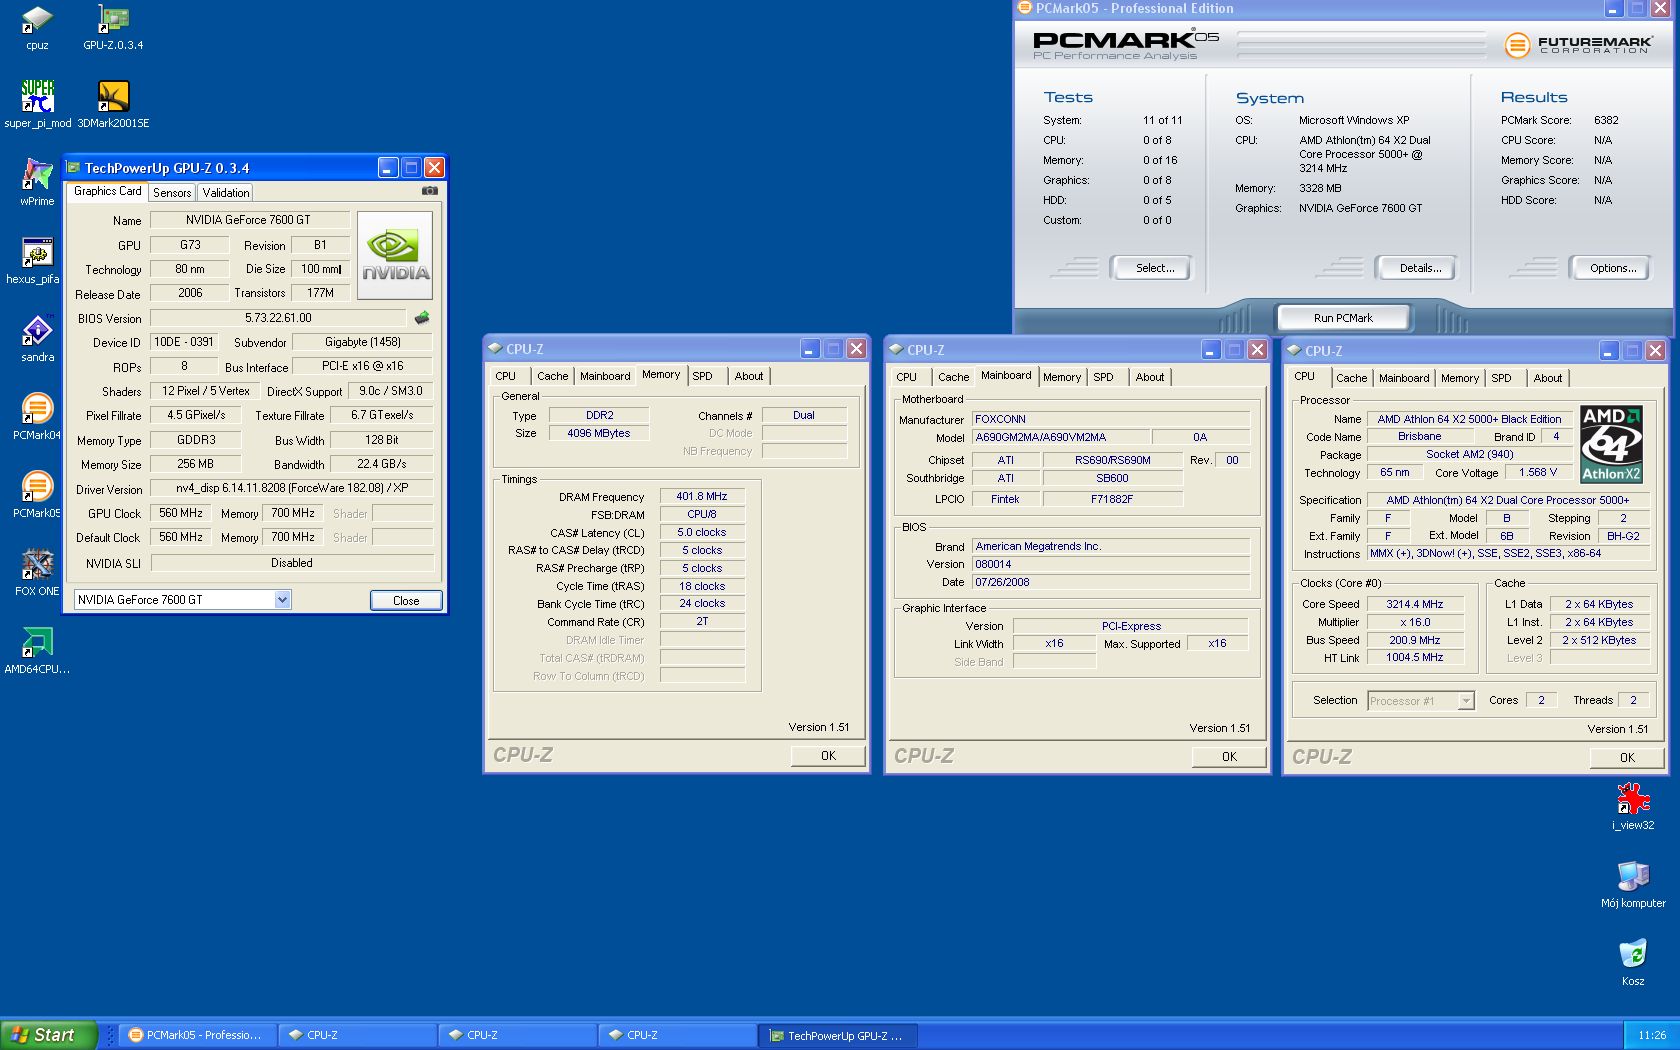The image size is (1680, 1050).
Task: Open the cpuz desktop shortcut
Action: [37, 27]
